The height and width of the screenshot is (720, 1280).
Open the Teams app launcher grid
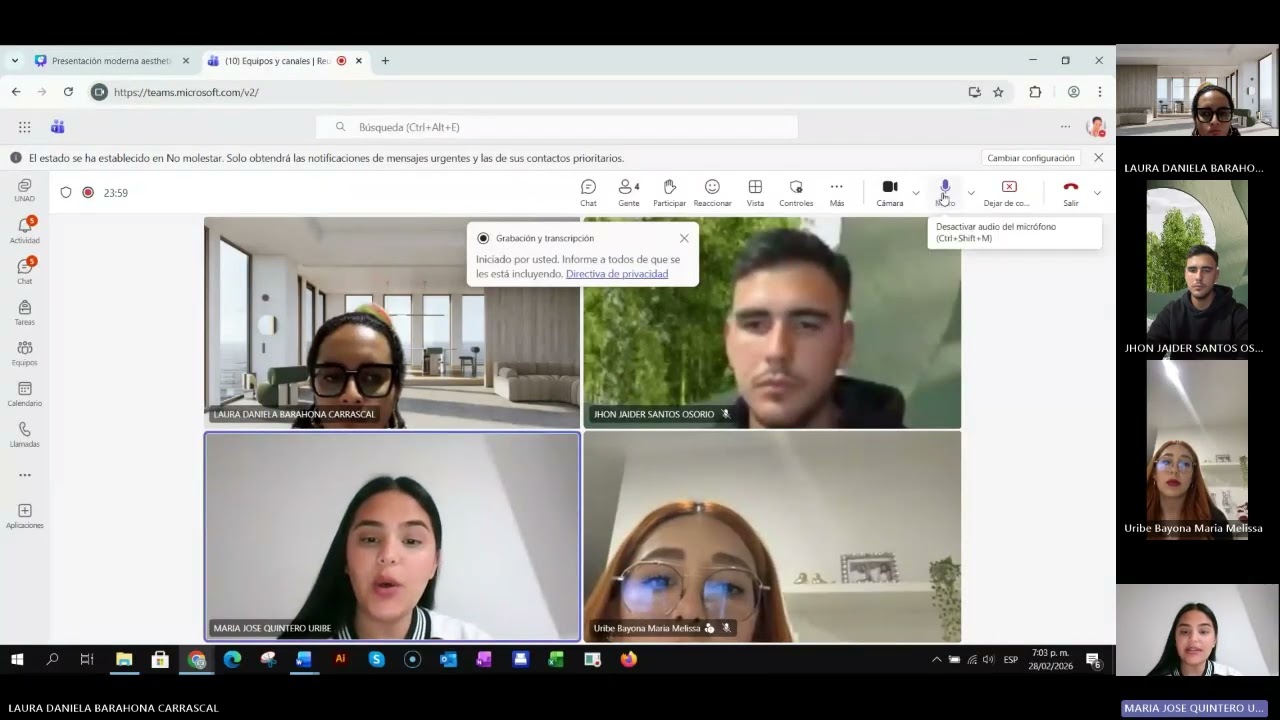[24, 127]
